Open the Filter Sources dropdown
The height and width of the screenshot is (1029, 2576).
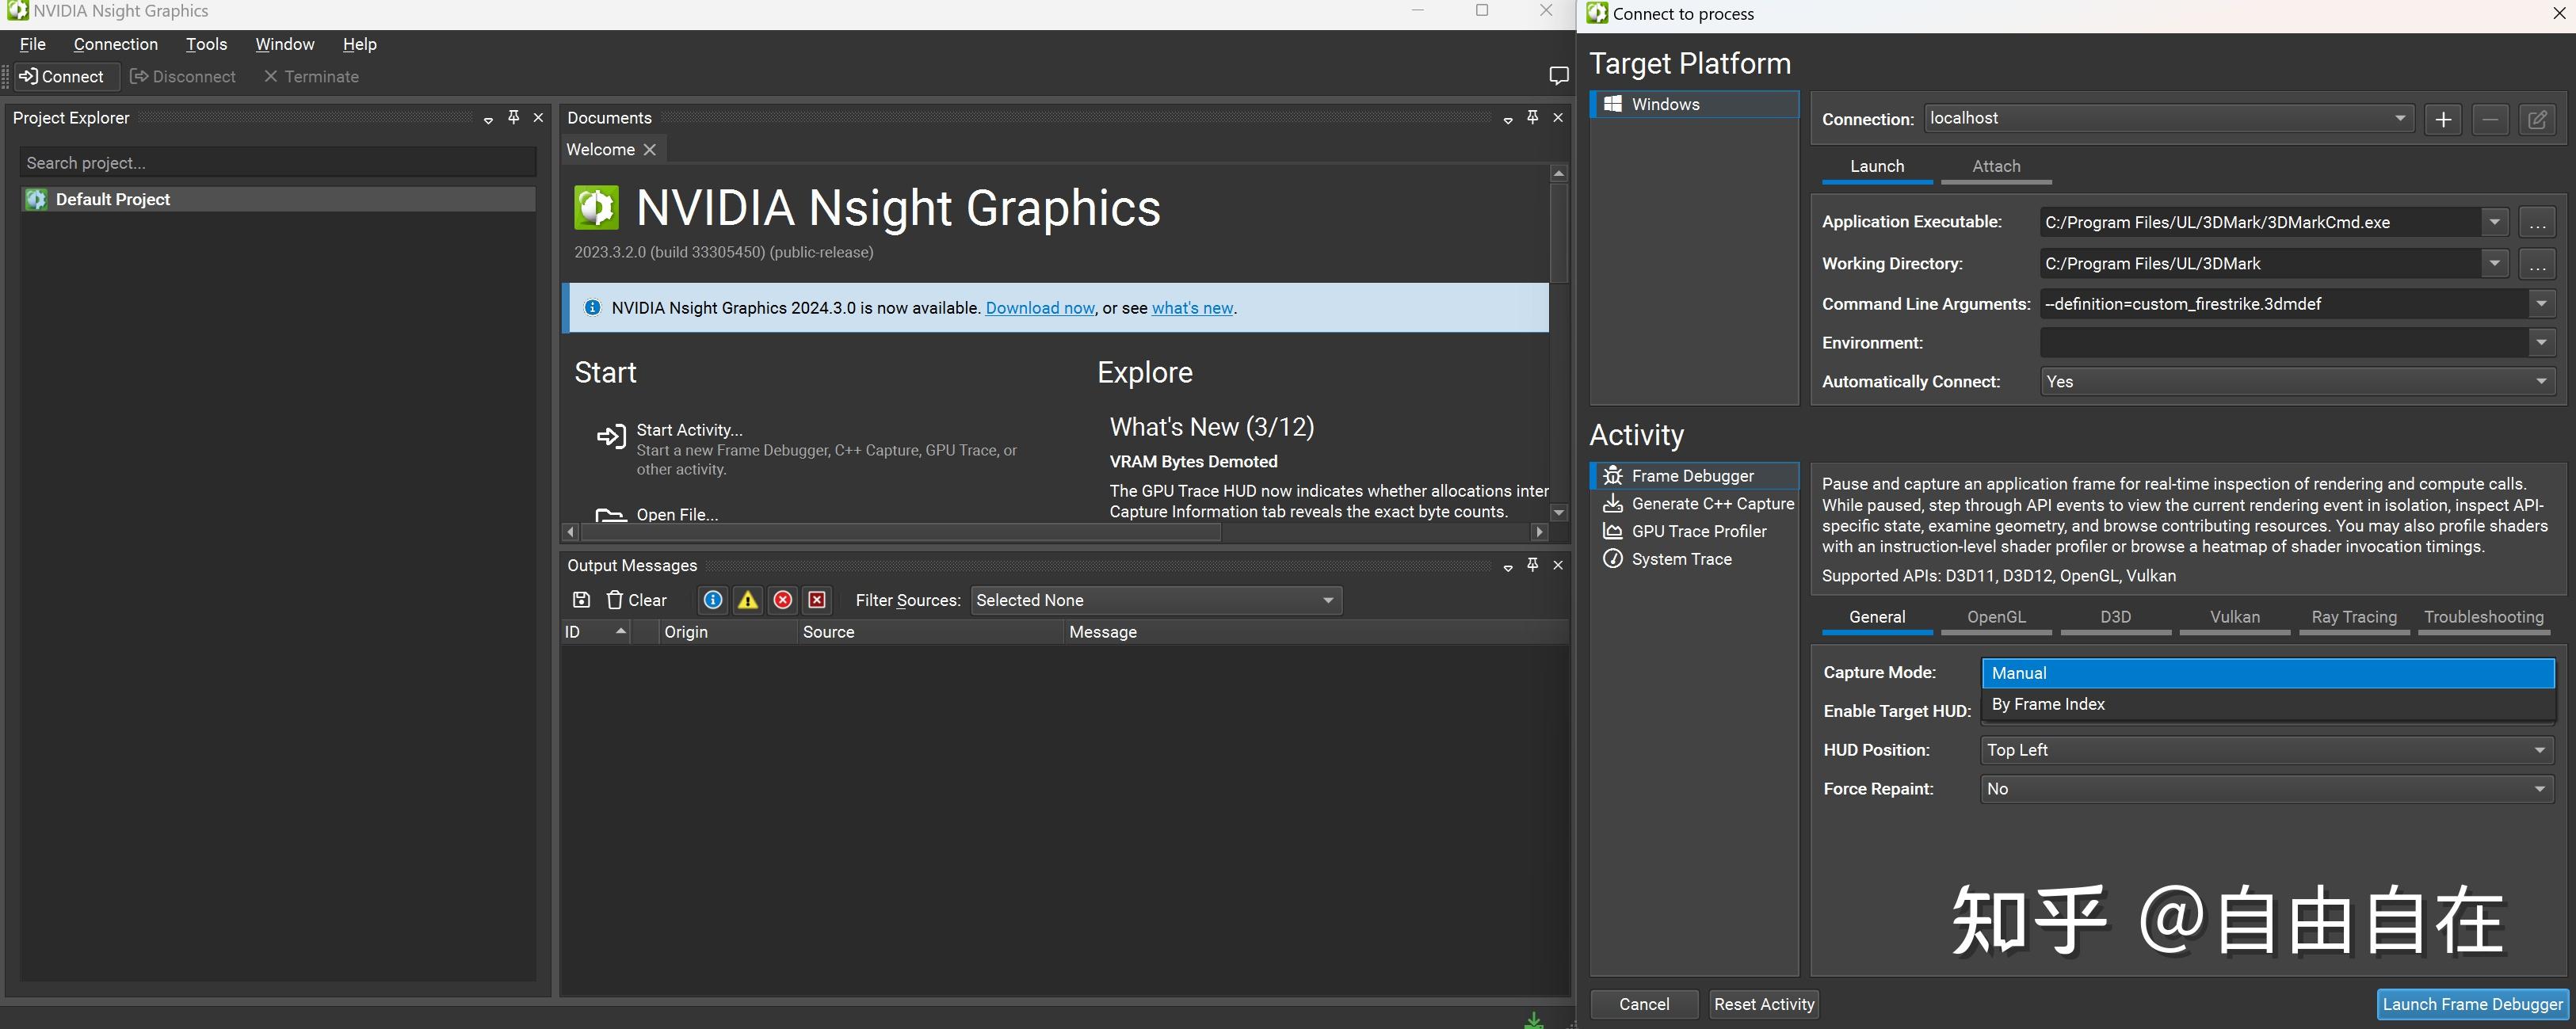tap(1154, 600)
